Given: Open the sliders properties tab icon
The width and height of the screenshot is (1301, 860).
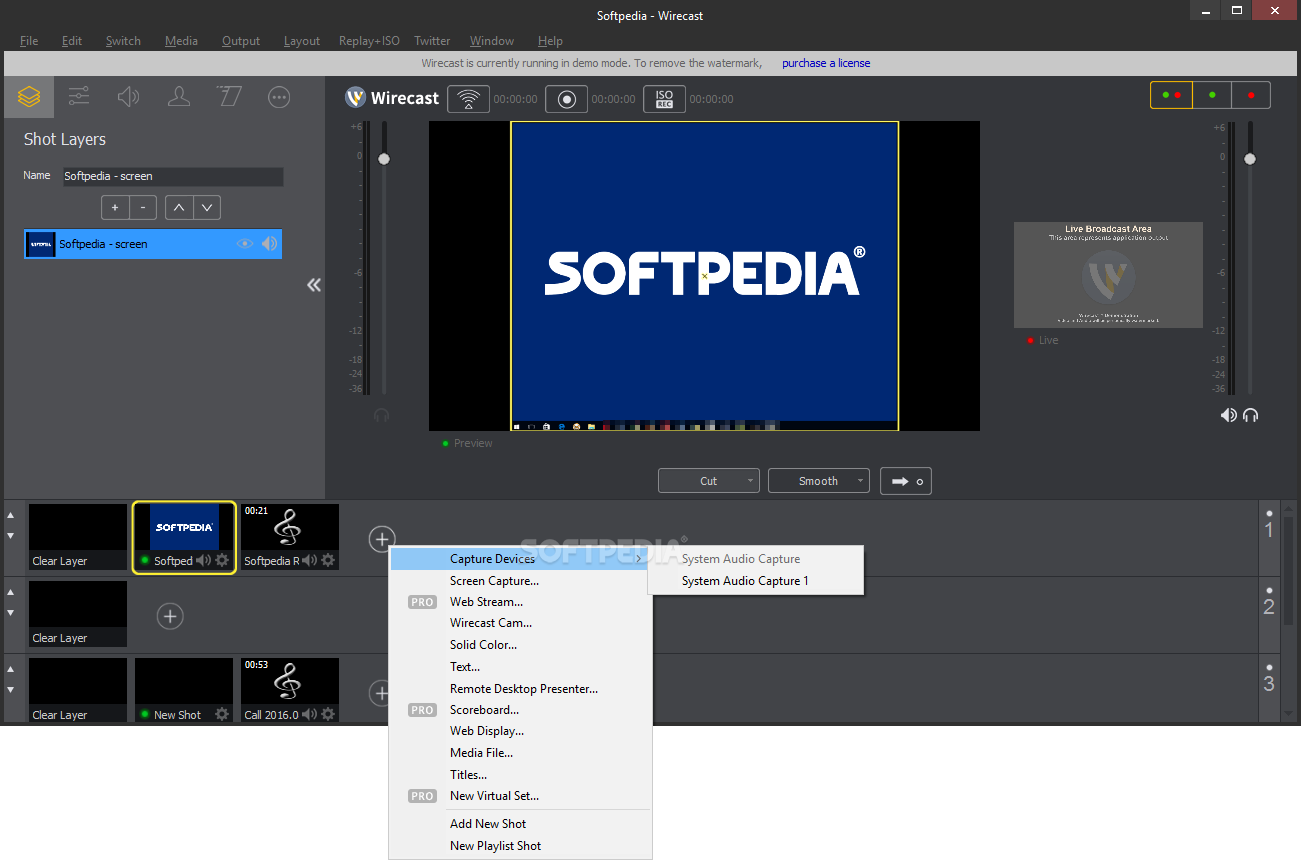Looking at the screenshot, I should [x=79, y=97].
